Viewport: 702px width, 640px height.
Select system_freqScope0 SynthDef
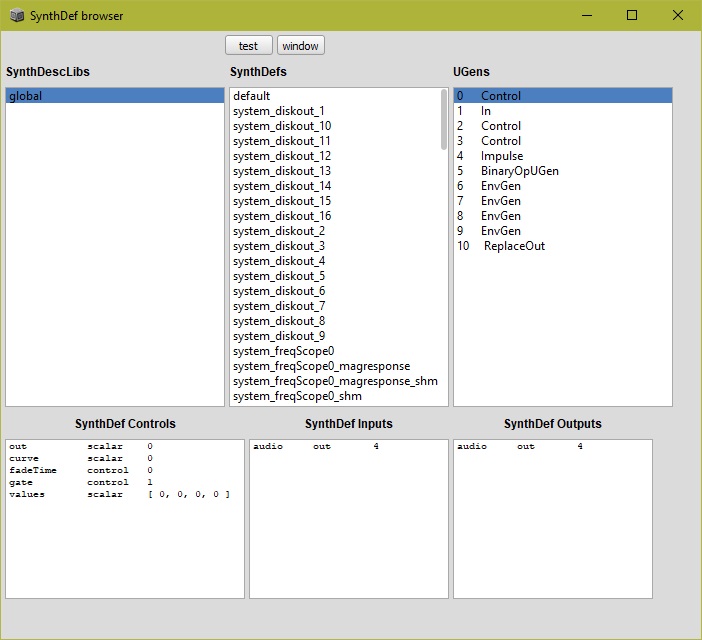point(335,351)
